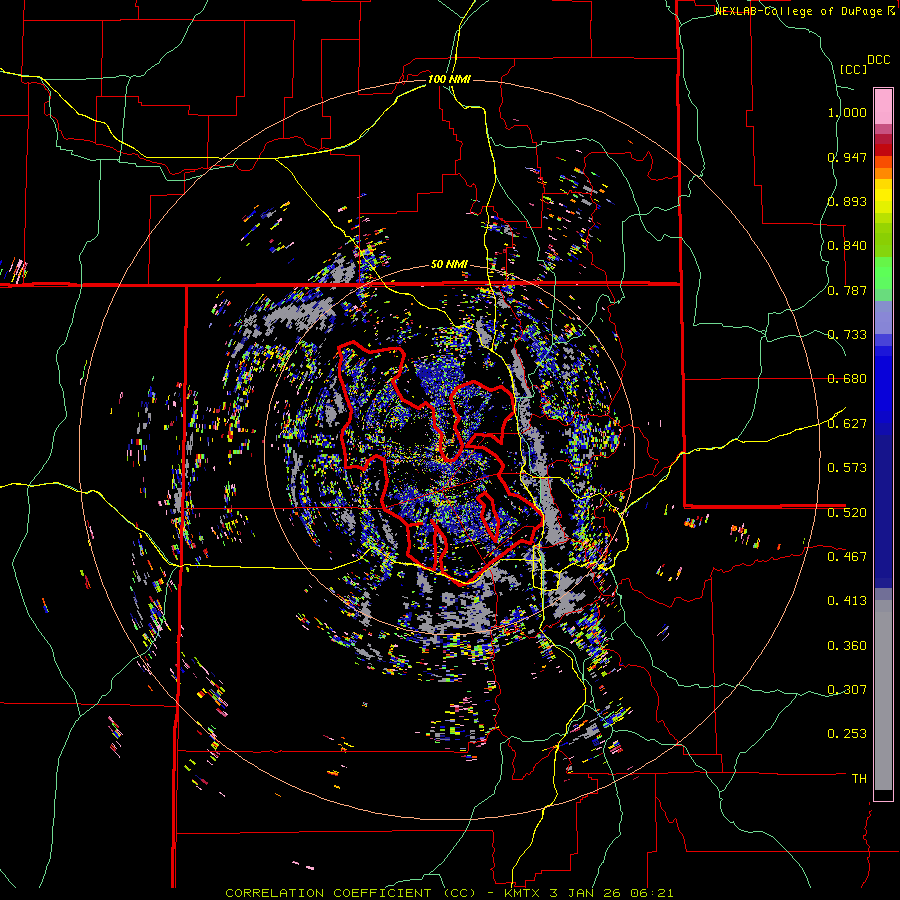900x900 pixels.
Task: Click the 0.573 scale value
Action: [x=847, y=468]
